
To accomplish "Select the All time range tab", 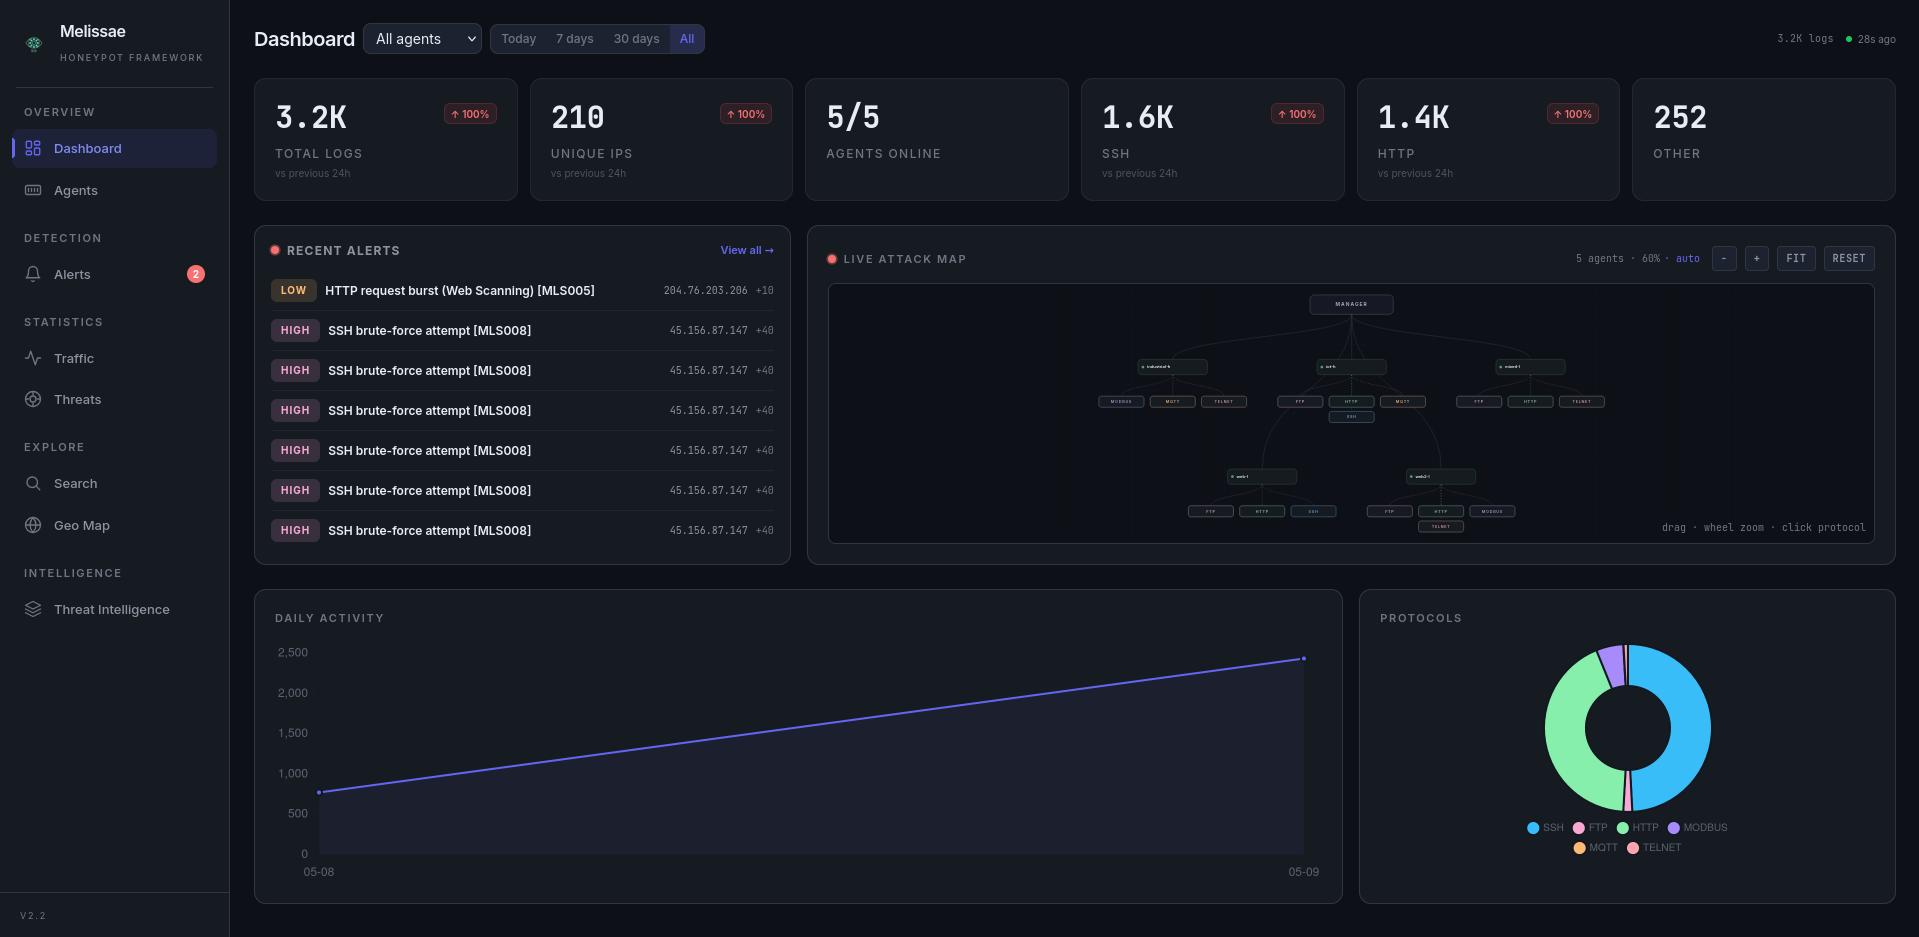I will click(x=687, y=39).
